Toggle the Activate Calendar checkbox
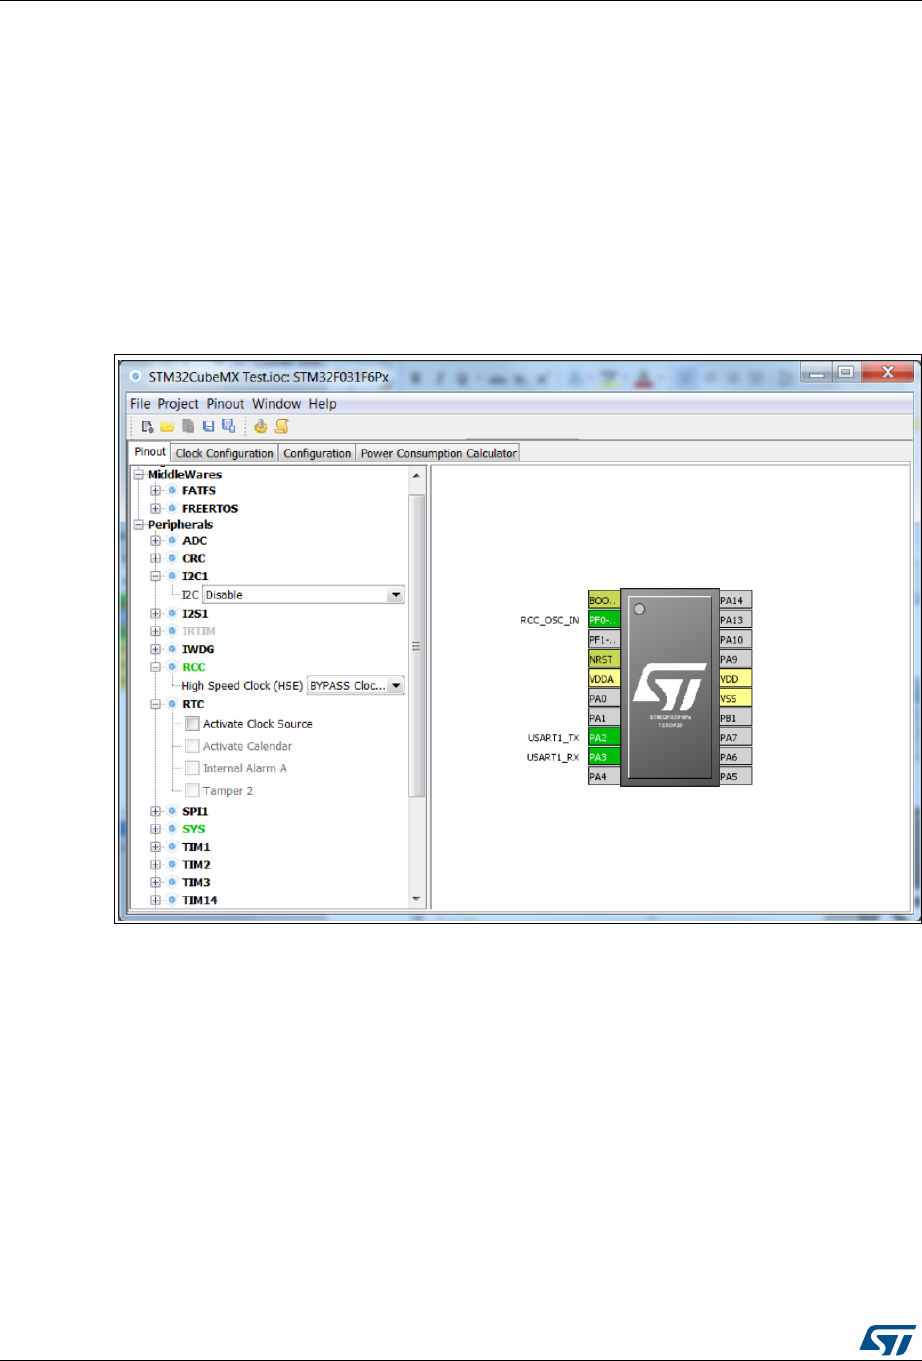 point(192,746)
